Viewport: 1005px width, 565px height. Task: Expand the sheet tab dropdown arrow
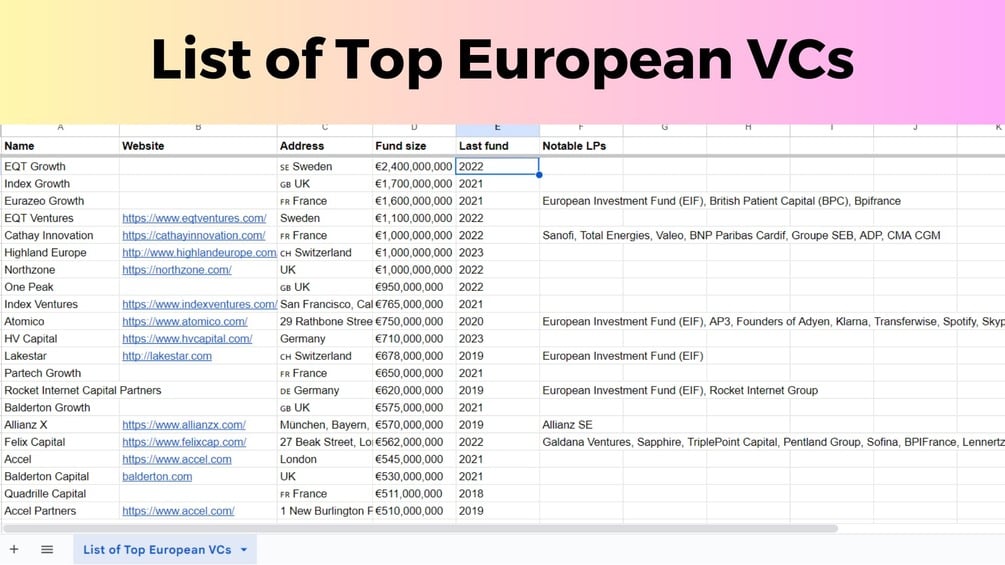[244, 550]
